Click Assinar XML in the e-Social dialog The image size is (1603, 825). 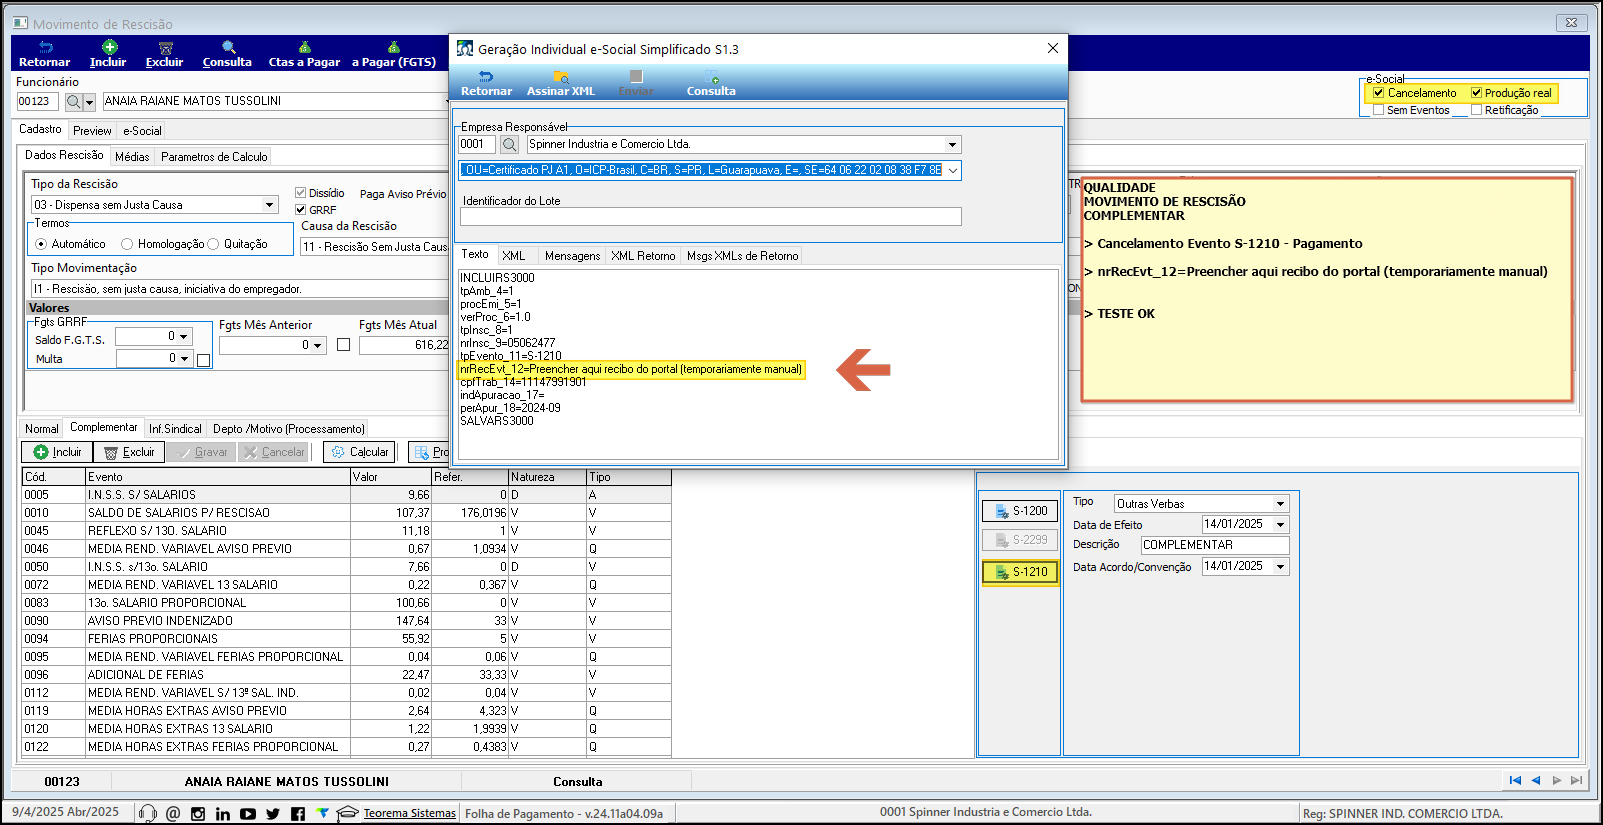pyautogui.click(x=561, y=83)
